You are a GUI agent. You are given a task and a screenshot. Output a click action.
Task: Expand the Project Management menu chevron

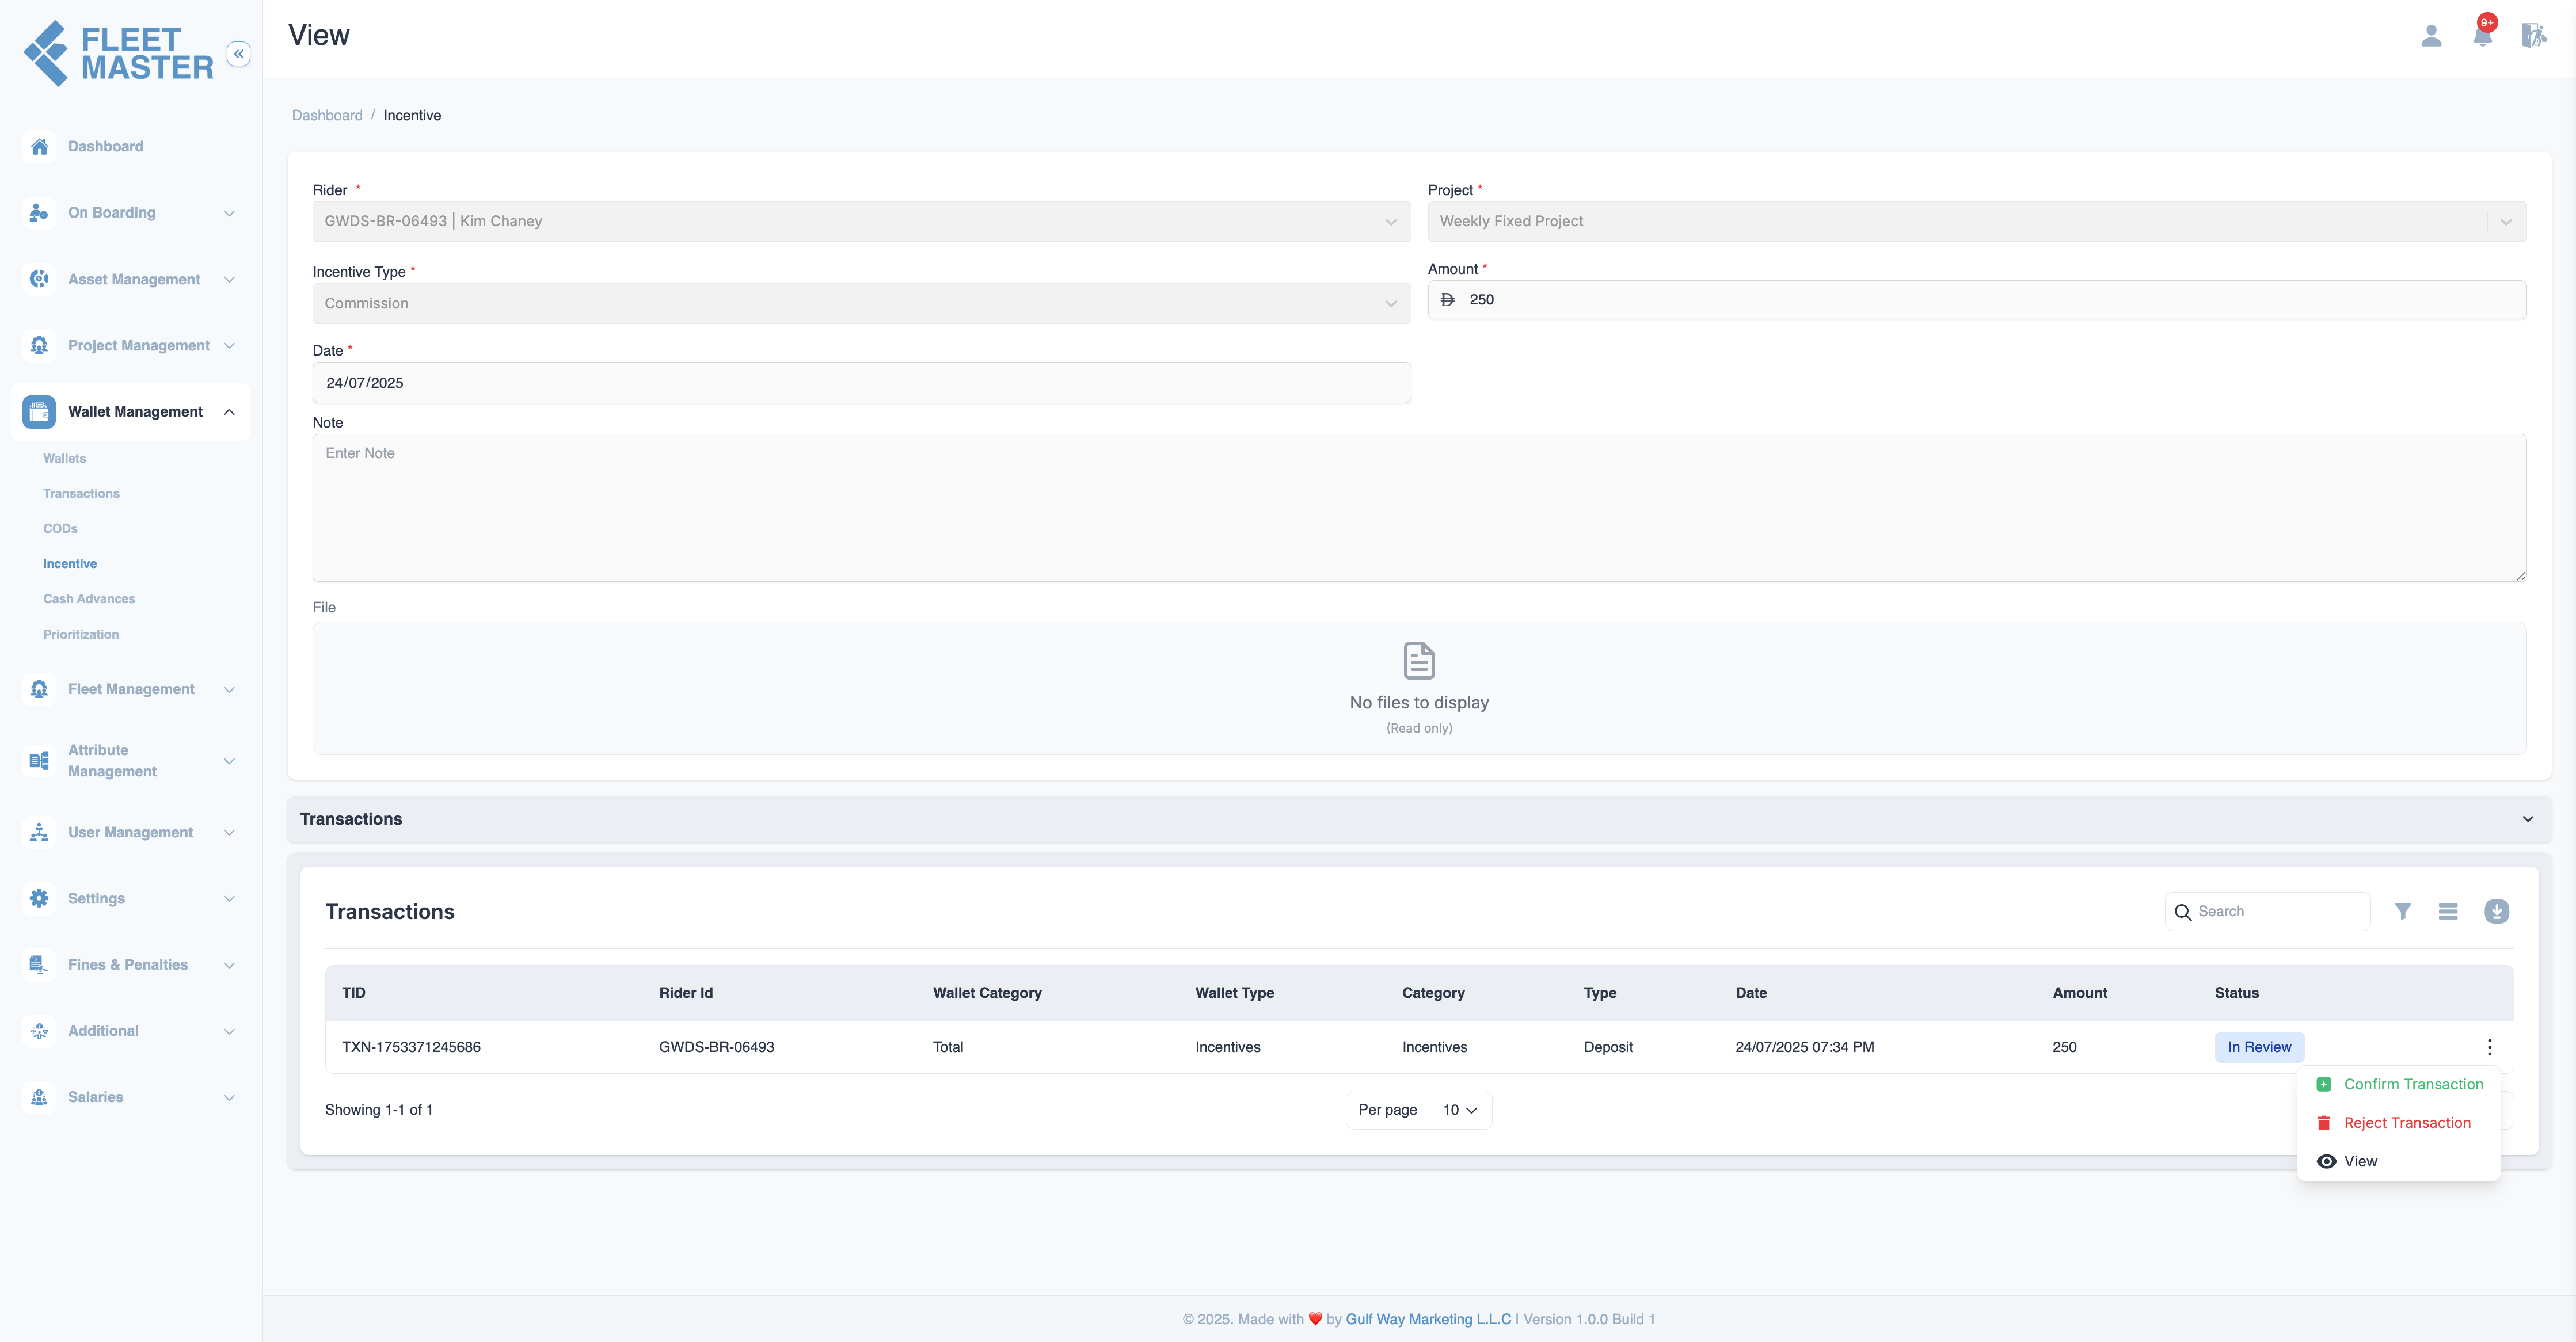[229, 345]
